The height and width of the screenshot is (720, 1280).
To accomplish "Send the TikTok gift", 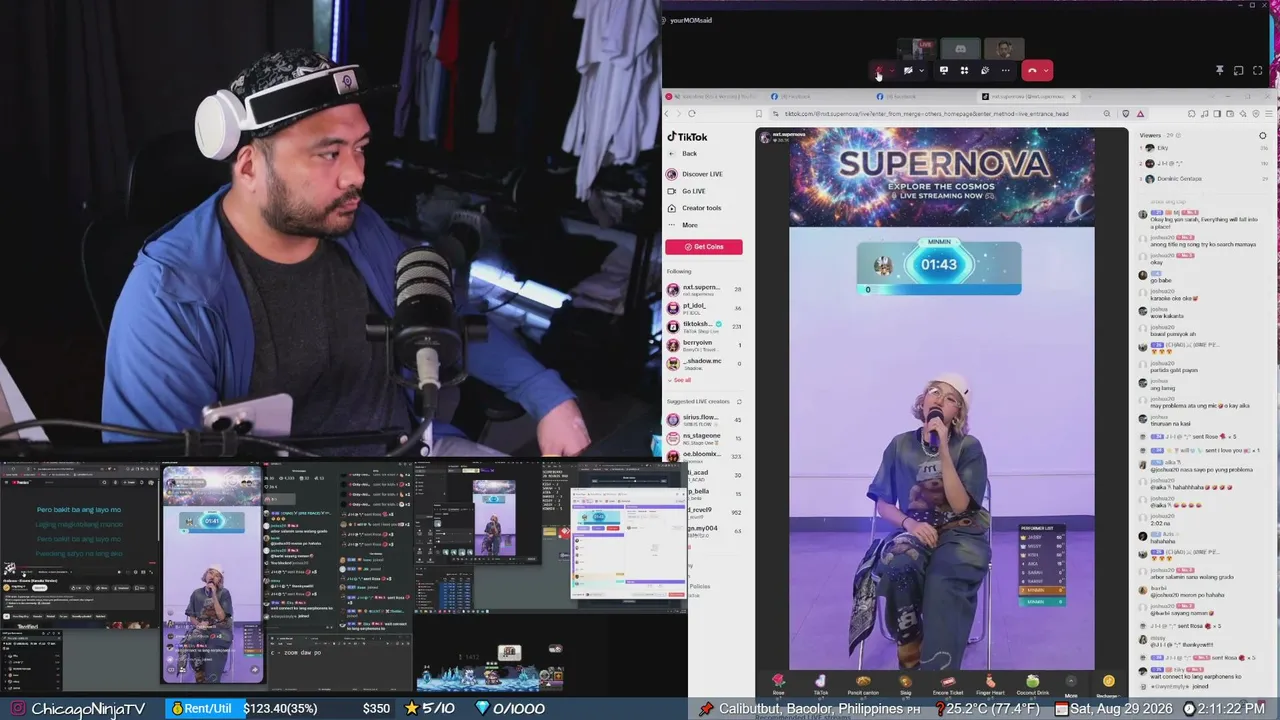I will coord(820,684).
